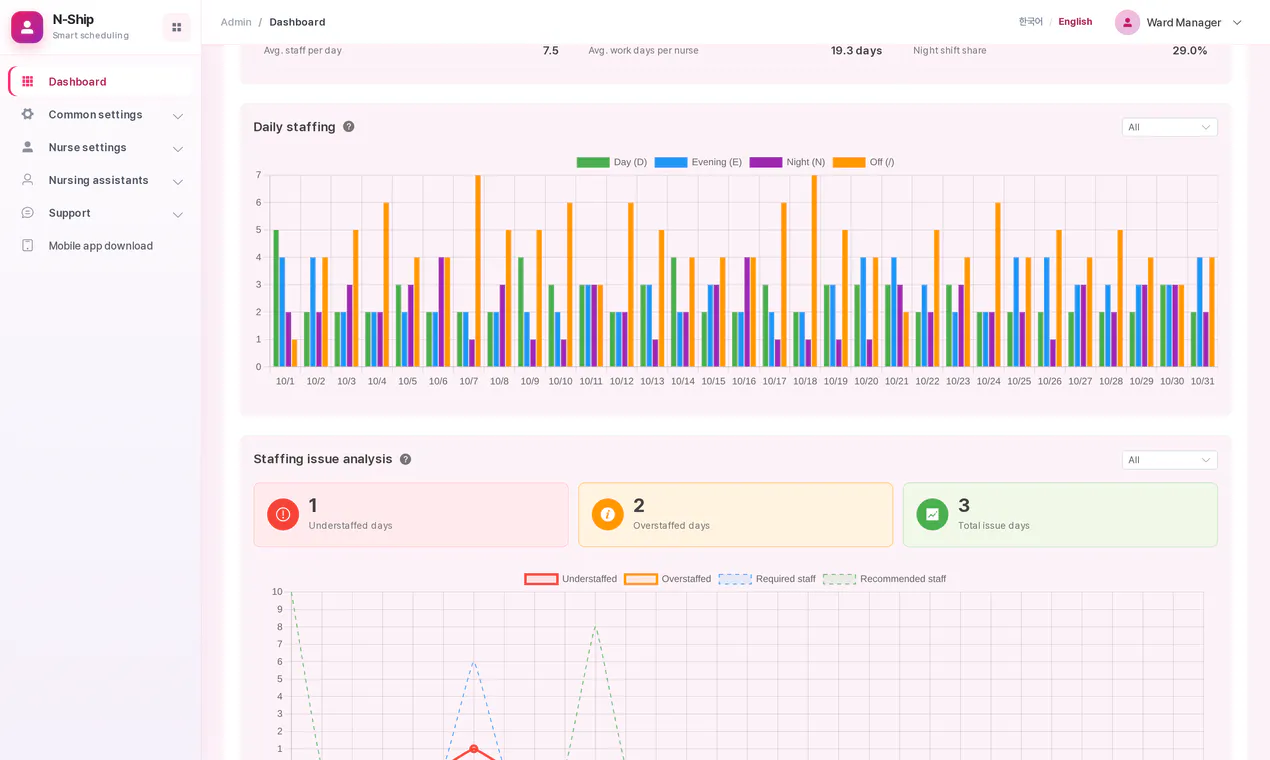Switch language to English

(1075, 22)
